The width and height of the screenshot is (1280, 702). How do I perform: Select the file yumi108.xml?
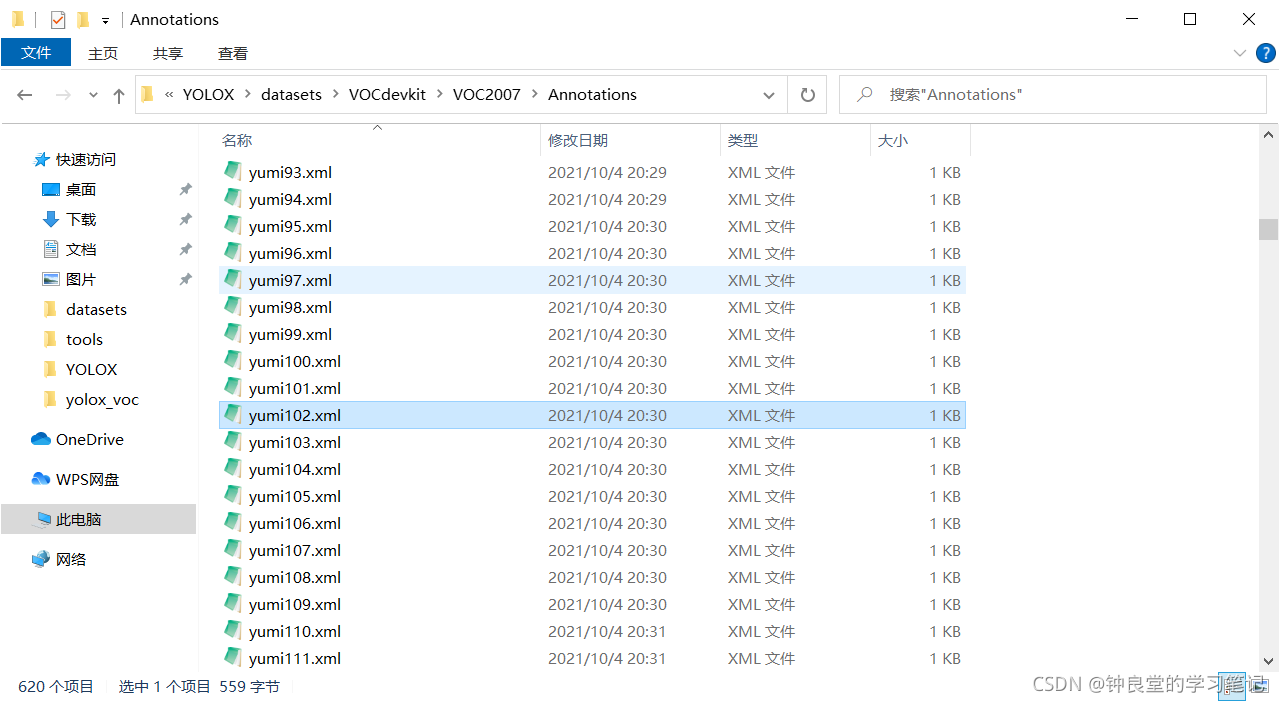click(x=592, y=577)
